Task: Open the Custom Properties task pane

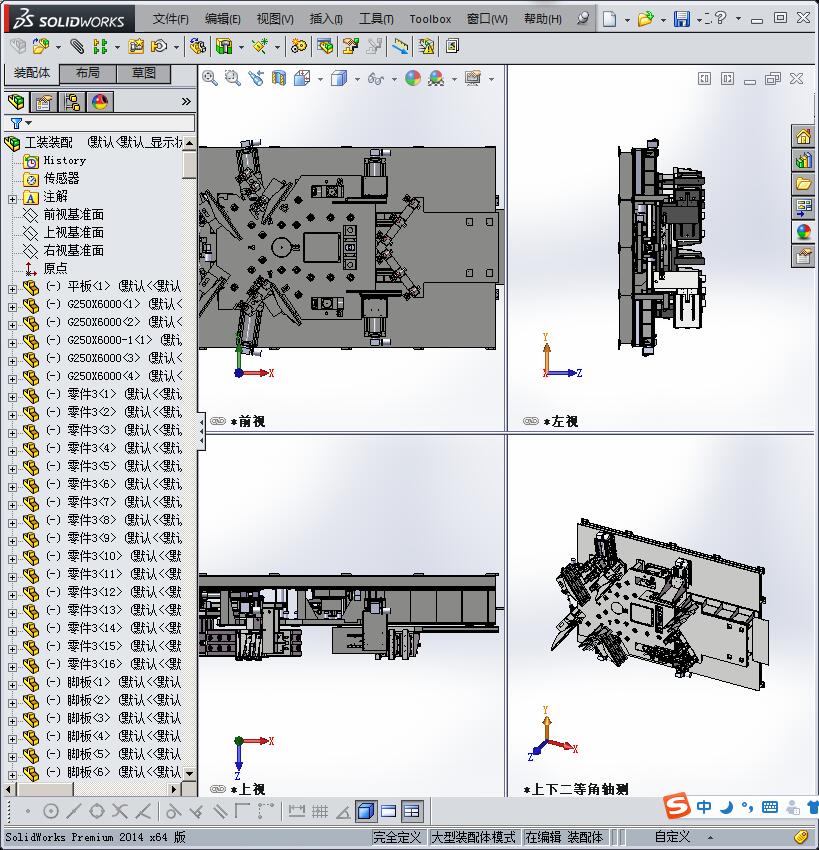Action: pos(803,256)
